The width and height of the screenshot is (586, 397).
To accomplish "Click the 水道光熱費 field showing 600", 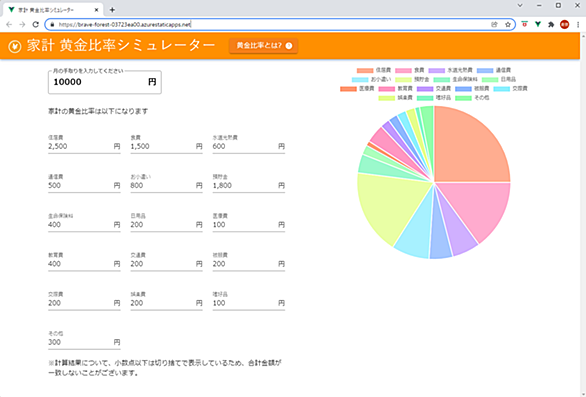I will pos(249,144).
